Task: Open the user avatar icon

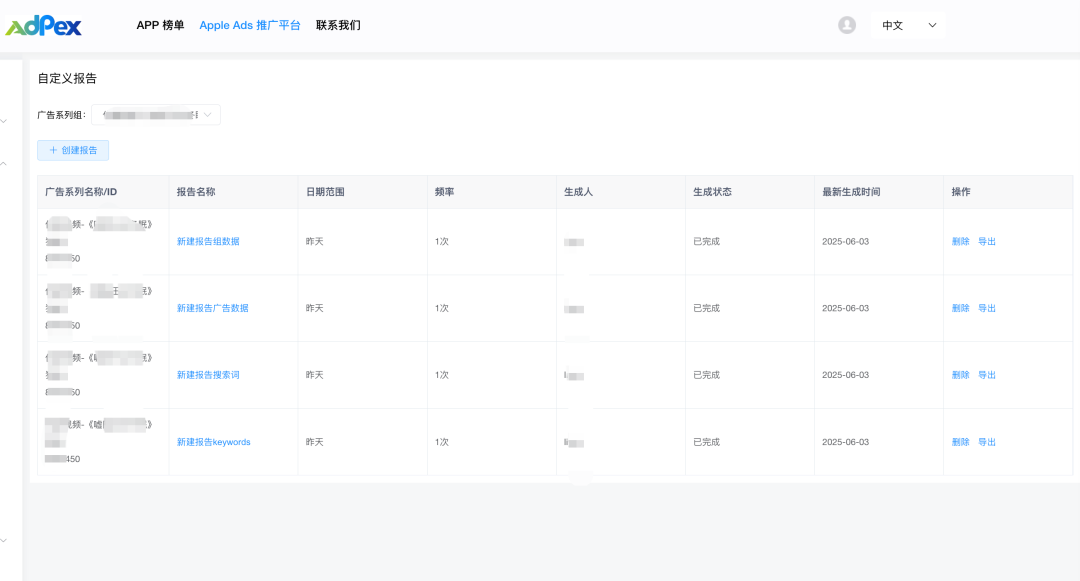Action: click(847, 25)
